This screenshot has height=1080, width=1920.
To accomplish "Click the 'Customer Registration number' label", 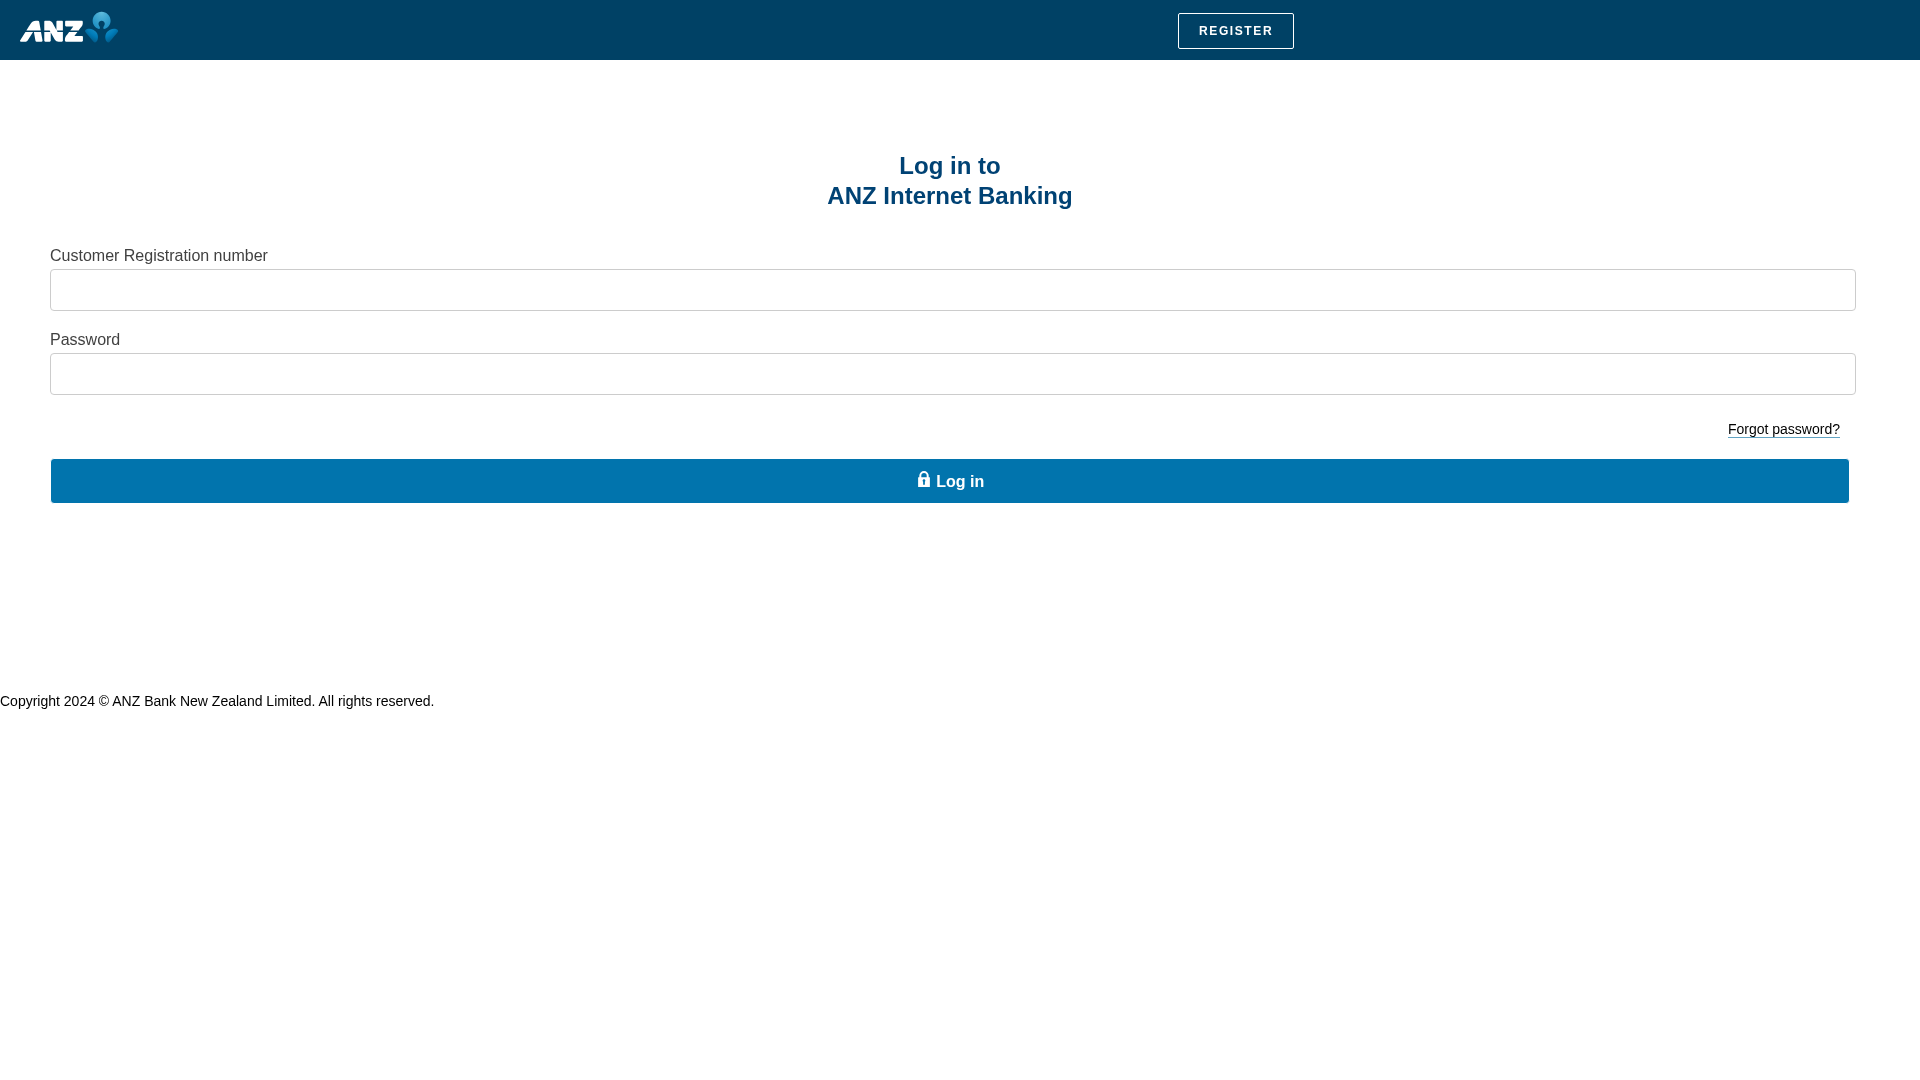I will [x=159, y=256].
